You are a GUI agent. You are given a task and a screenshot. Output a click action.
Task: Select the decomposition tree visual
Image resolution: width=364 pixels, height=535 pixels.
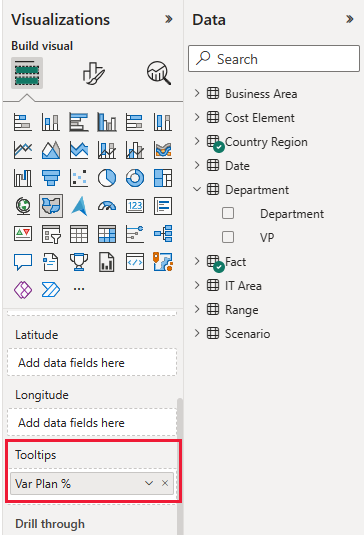click(163, 234)
